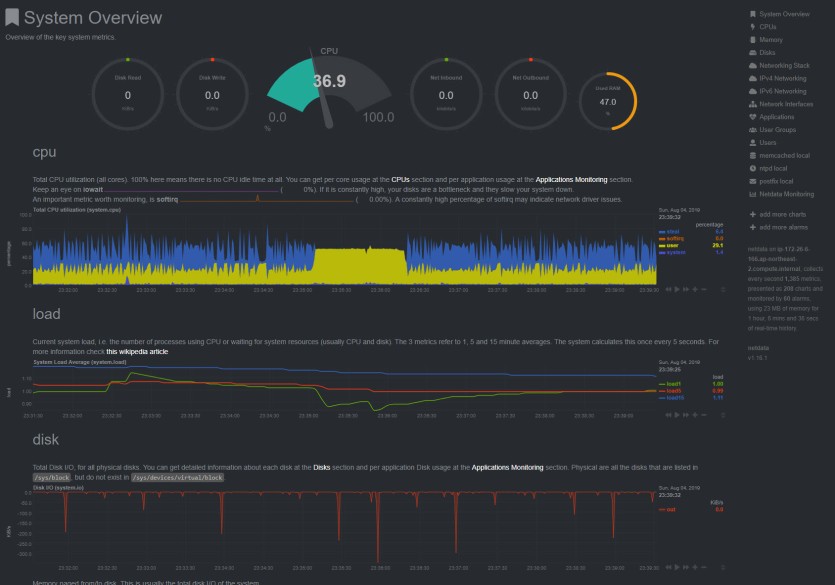The height and width of the screenshot is (585, 835).
Task: Open this wikipedia article link
Action: (x=137, y=352)
